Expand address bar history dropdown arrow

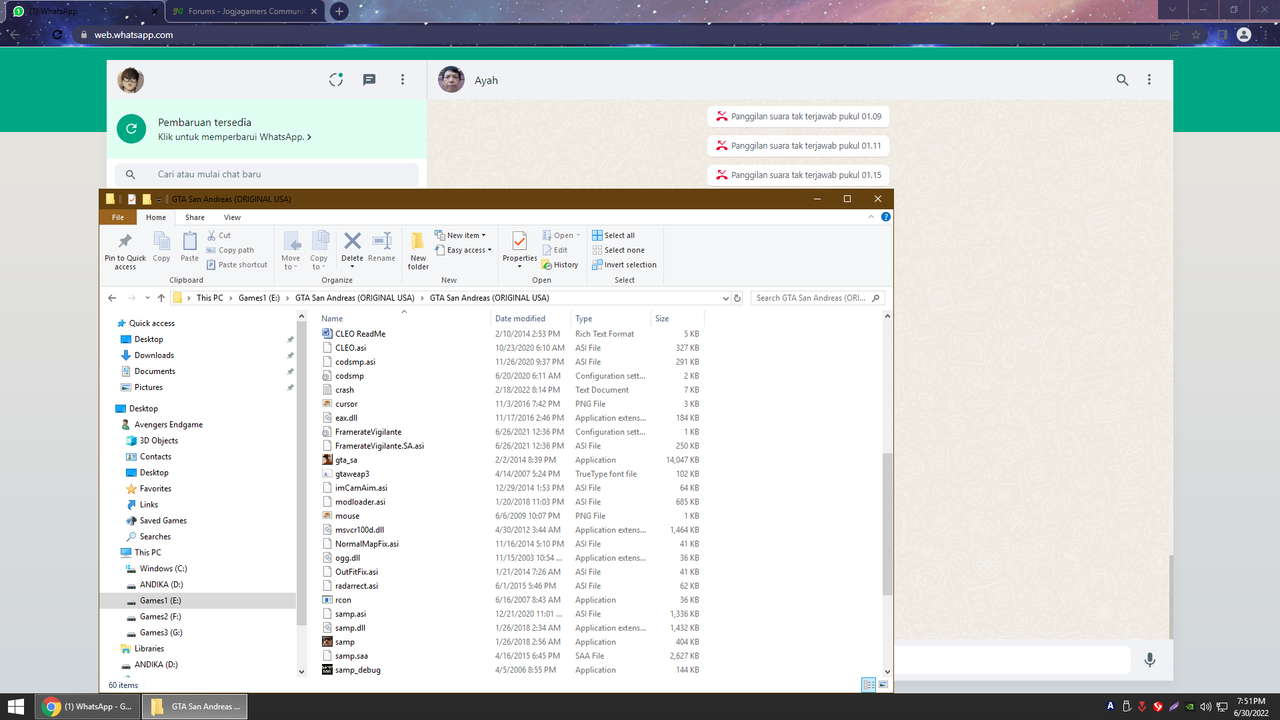point(724,298)
